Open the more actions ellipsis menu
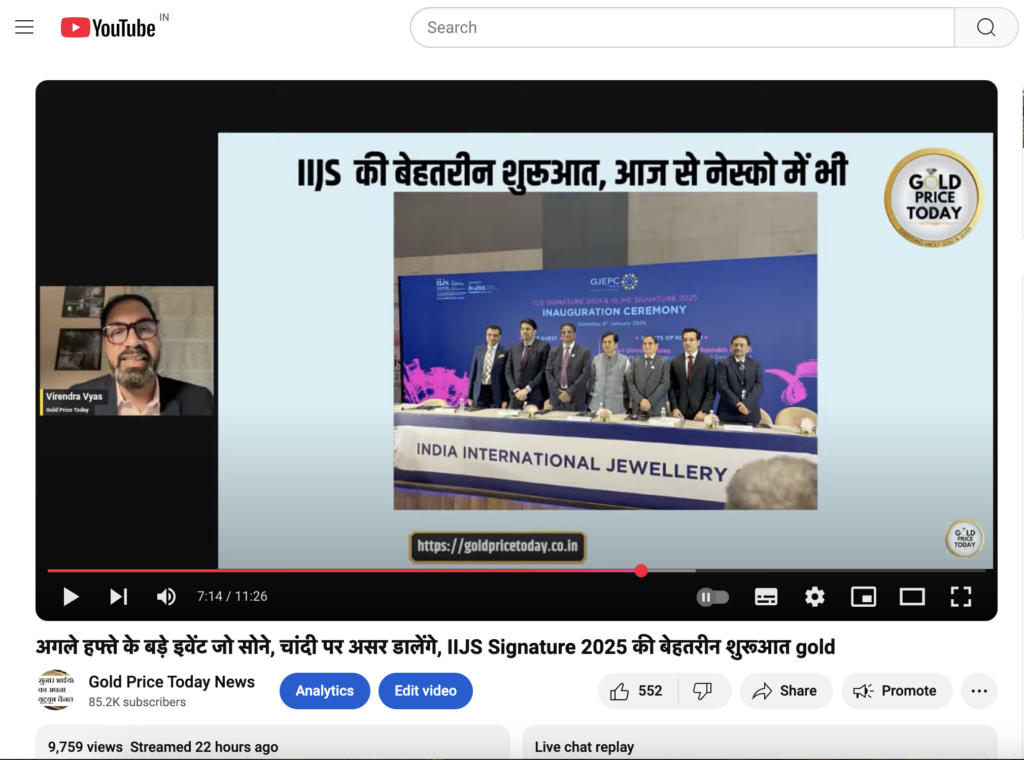The image size is (1024, 760). (x=979, y=691)
